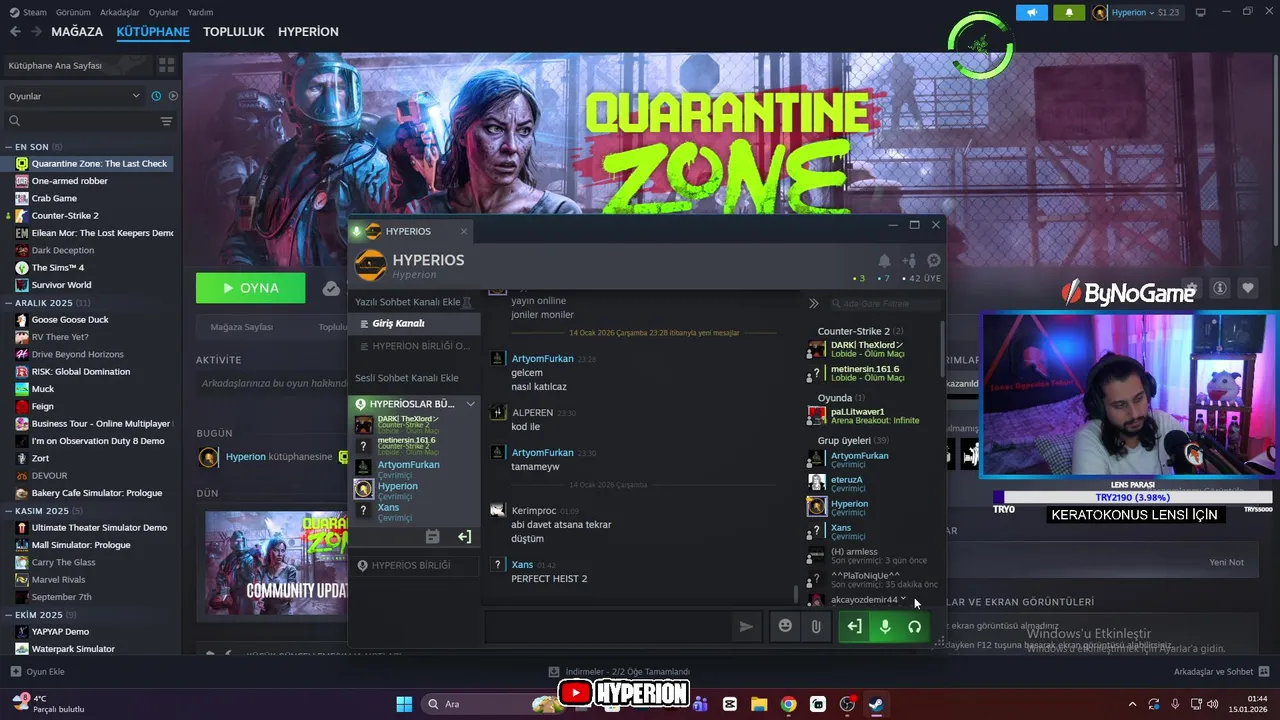Image resolution: width=1280 pixels, height=720 pixels.
Task: Open chat notification bell in HYPERIOS window
Action: point(884,261)
